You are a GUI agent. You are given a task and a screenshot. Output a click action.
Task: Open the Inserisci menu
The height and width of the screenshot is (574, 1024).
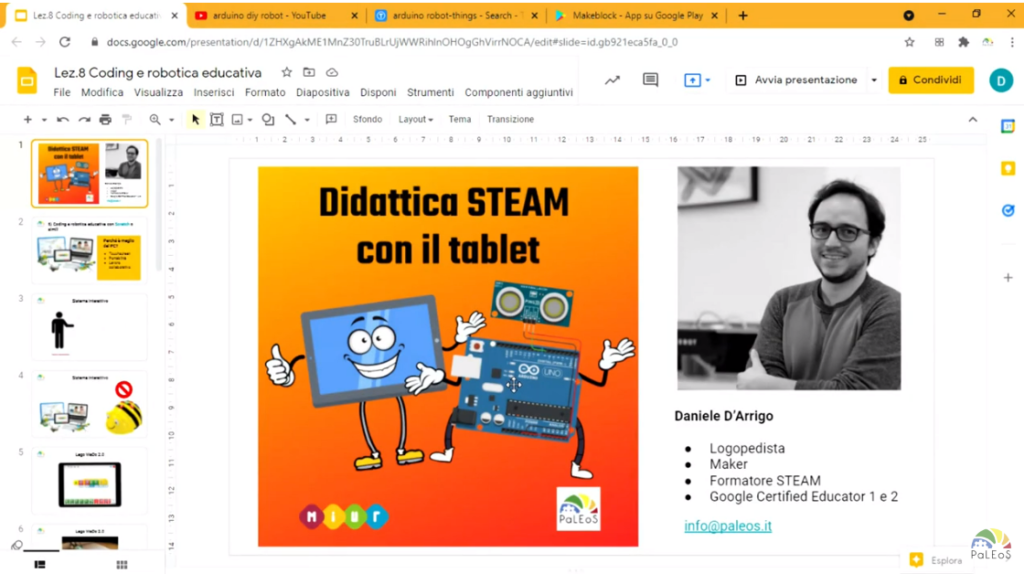click(214, 93)
